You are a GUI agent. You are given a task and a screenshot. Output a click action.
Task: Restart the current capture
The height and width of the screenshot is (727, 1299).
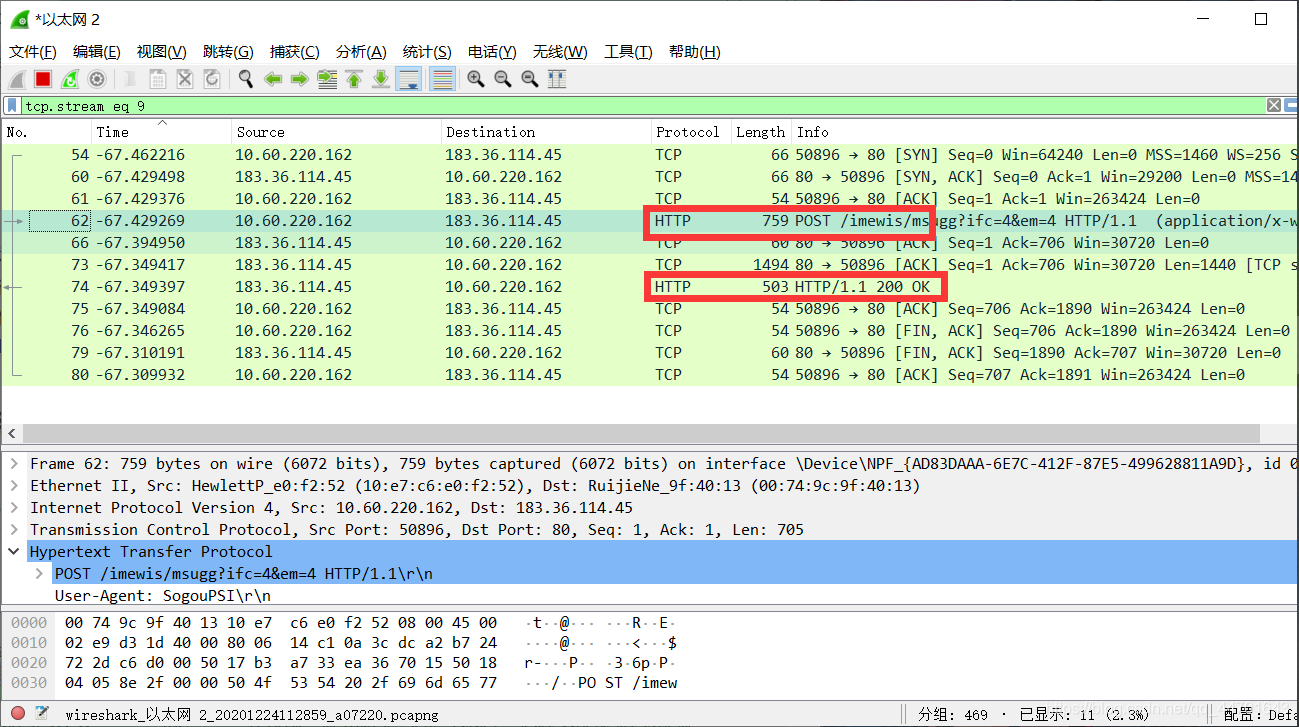70,79
